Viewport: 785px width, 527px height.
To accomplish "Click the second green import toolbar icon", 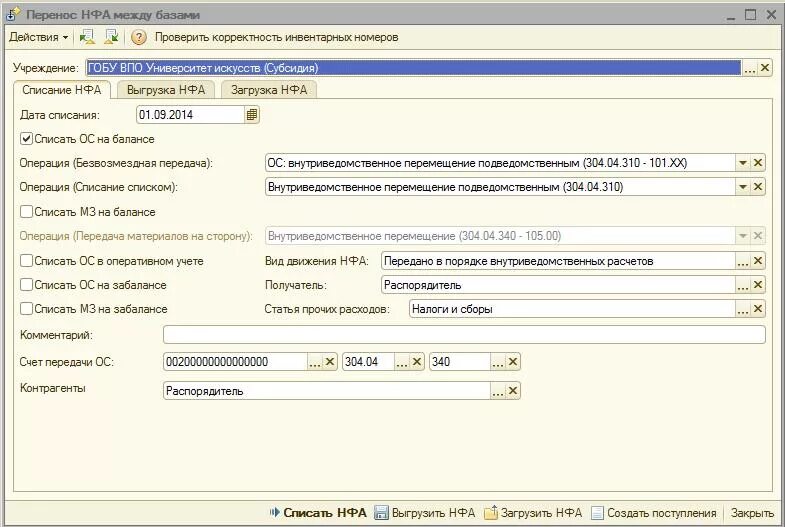I will [111, 37].
